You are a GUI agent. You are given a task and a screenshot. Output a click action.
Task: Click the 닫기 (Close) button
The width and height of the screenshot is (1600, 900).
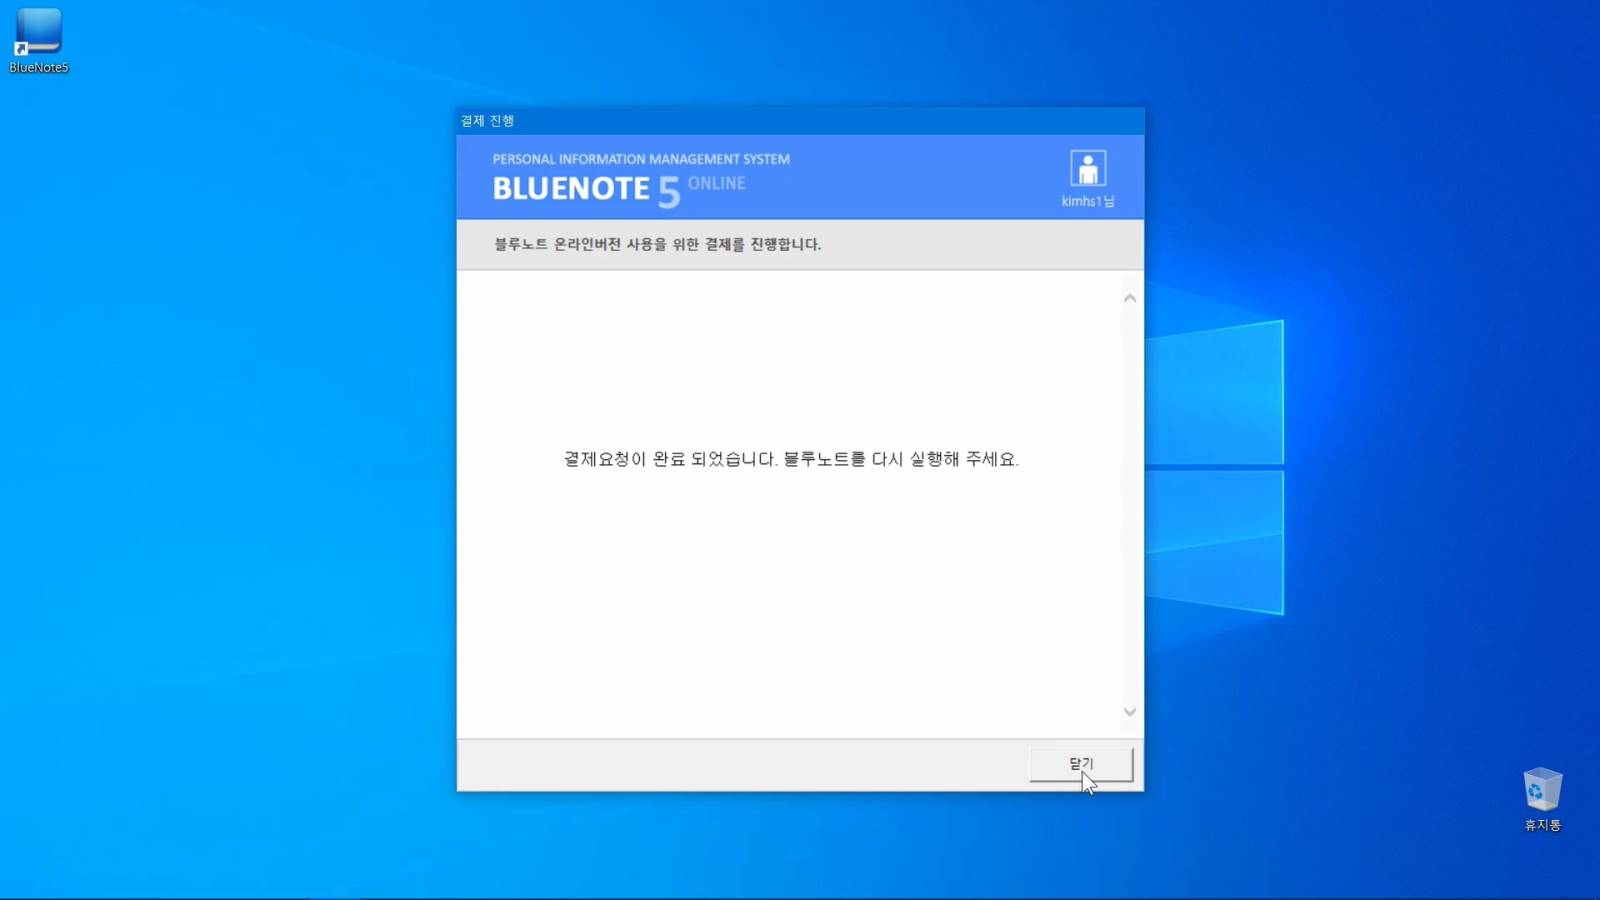(1081, 764)
